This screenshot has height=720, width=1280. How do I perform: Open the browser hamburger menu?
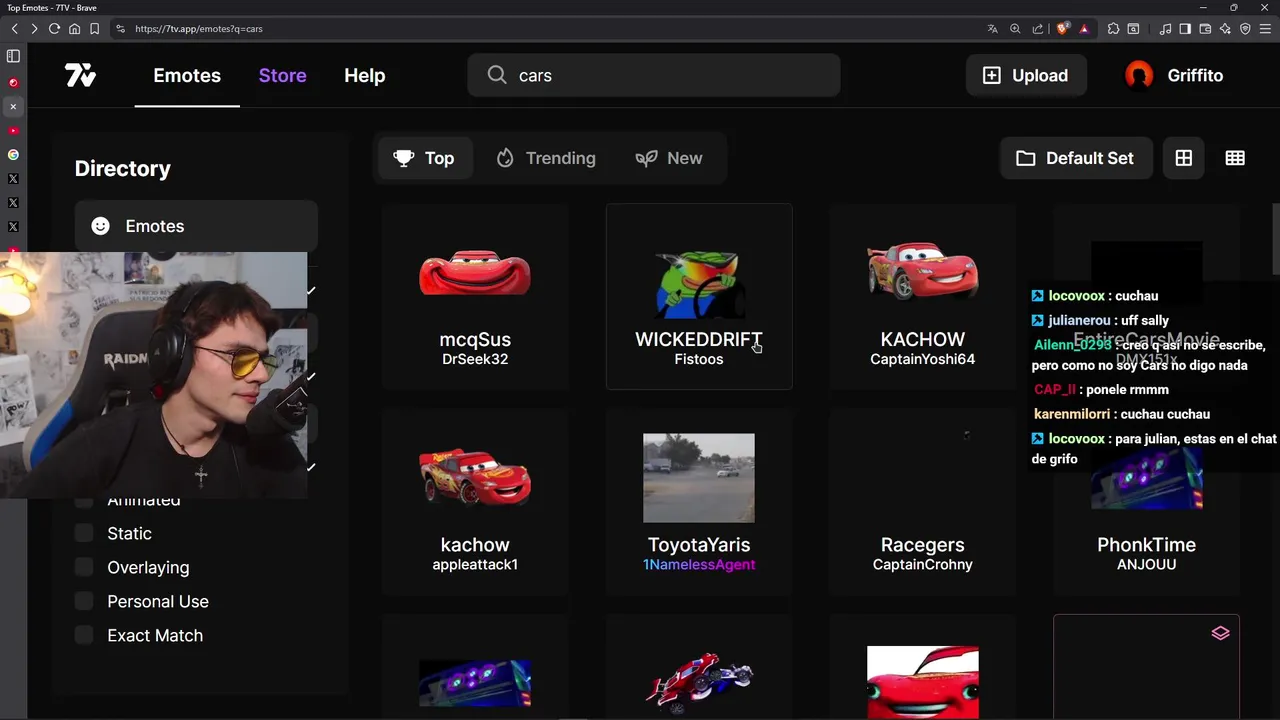tap(1266, 29)
